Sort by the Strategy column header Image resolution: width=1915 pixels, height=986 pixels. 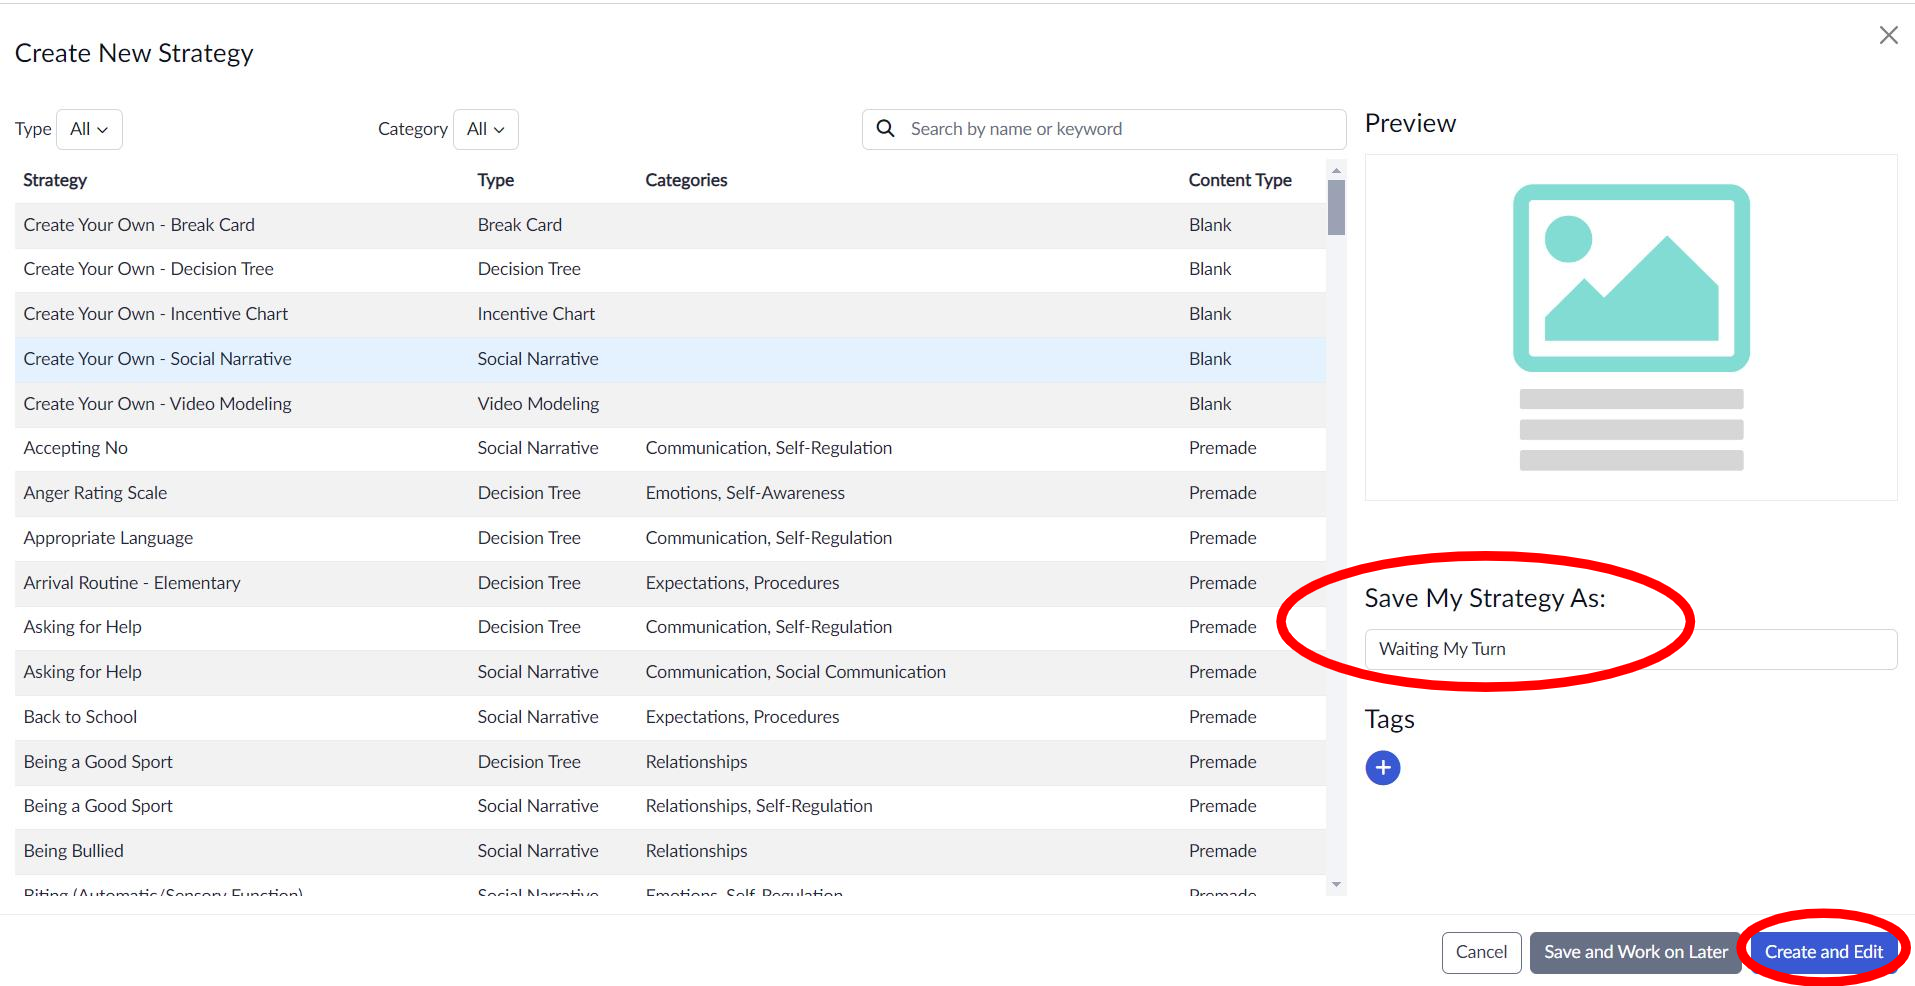(55, 180)
